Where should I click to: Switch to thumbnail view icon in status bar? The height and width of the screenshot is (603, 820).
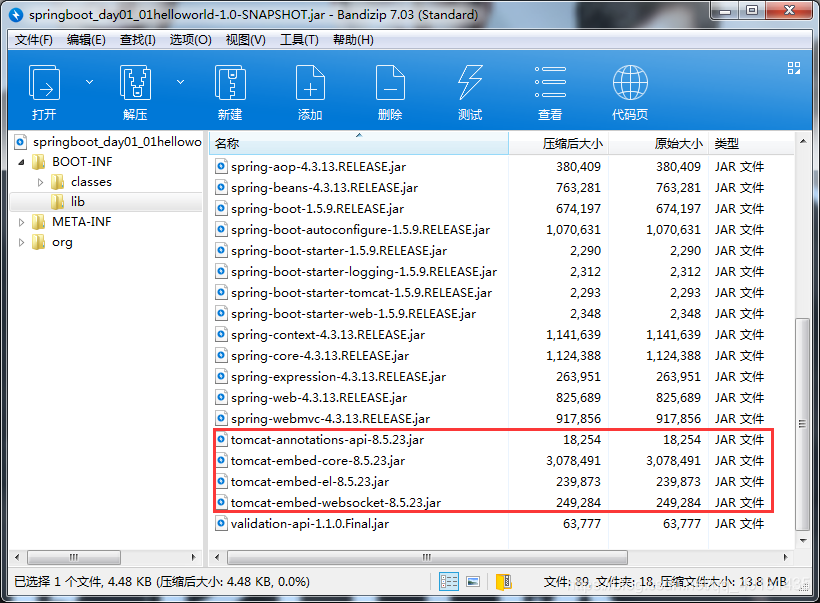pos(473,582)
